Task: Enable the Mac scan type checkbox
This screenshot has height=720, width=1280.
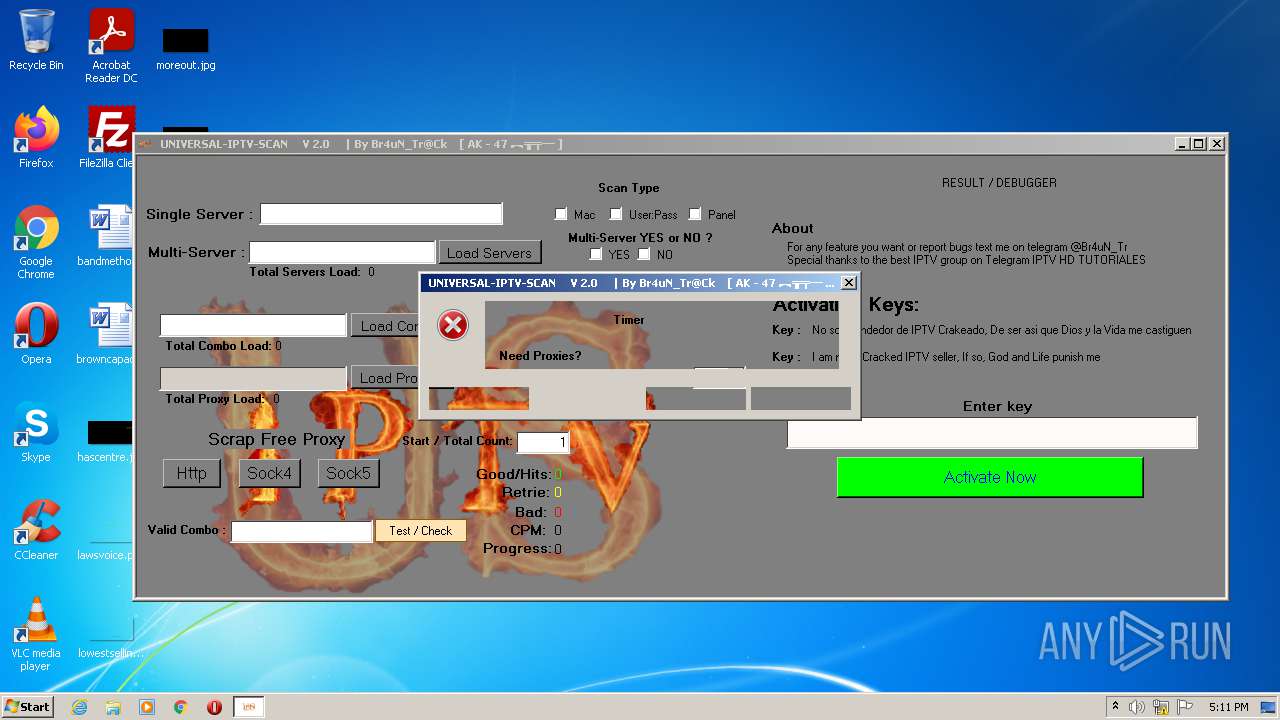Action: [561, 214]
